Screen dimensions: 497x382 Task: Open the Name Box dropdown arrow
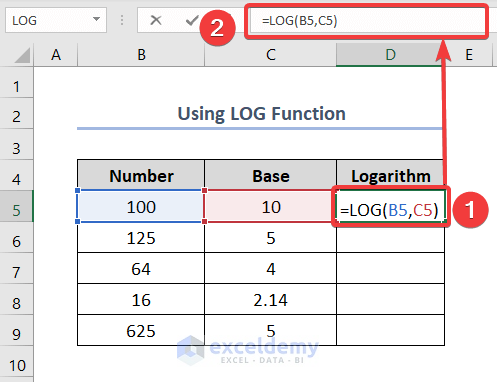[x=96, y=19]
